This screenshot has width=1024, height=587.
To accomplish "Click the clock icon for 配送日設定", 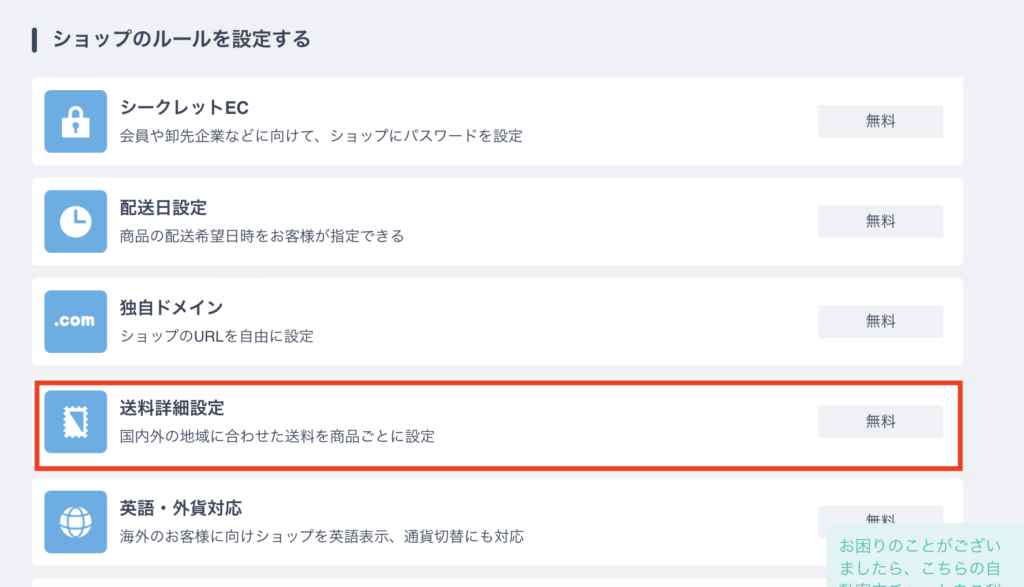I will tap(76, 221).
